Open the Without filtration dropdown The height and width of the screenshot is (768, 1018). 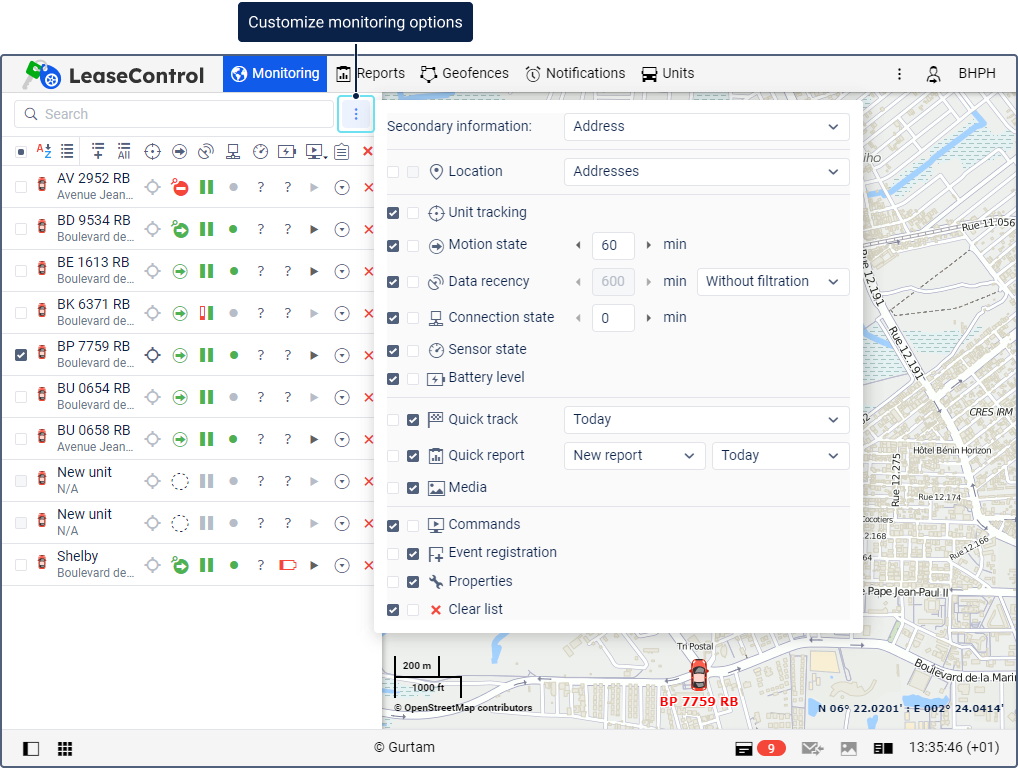click(772, 282)
